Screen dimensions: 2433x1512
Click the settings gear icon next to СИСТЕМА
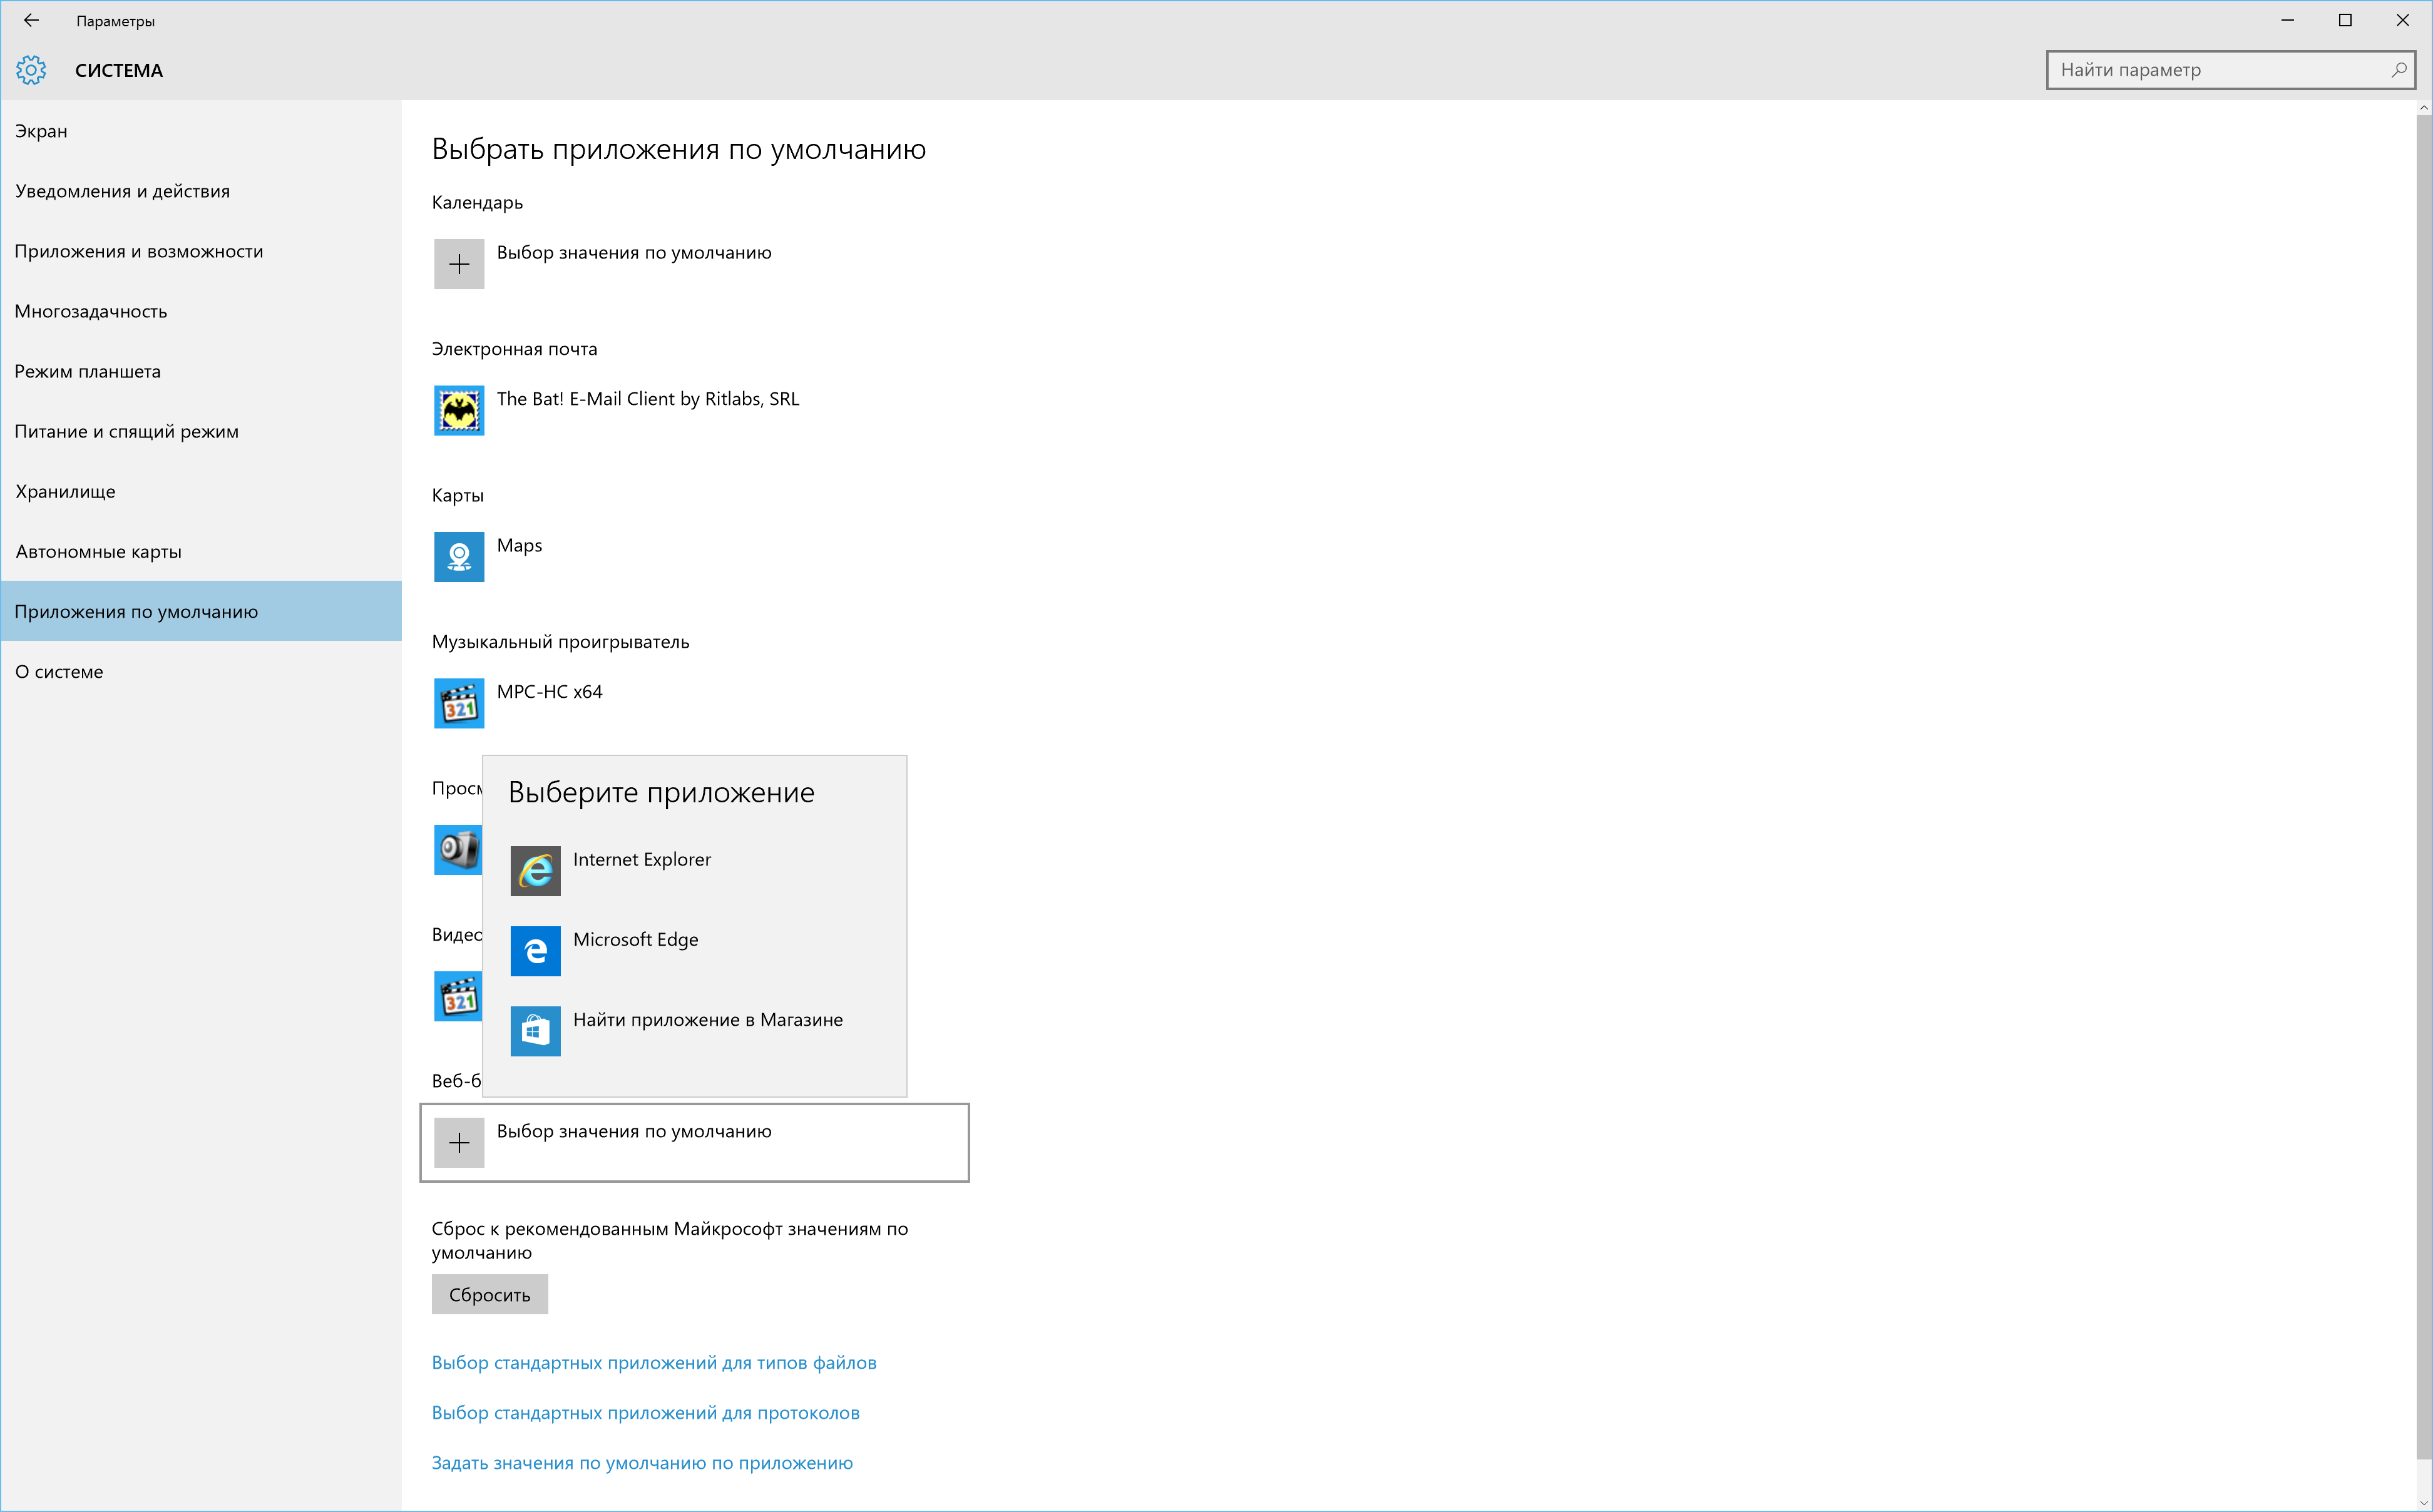click(31, 70)
